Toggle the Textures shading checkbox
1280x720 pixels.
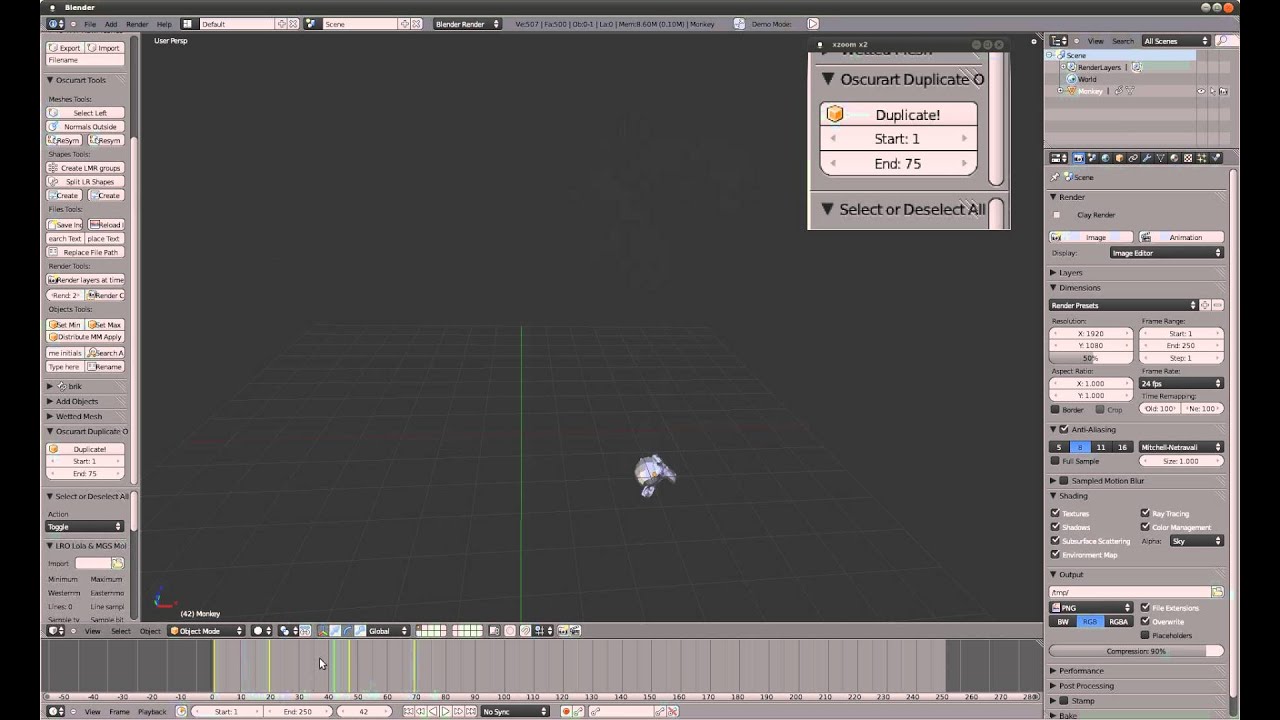click(x=1055, y=513)
